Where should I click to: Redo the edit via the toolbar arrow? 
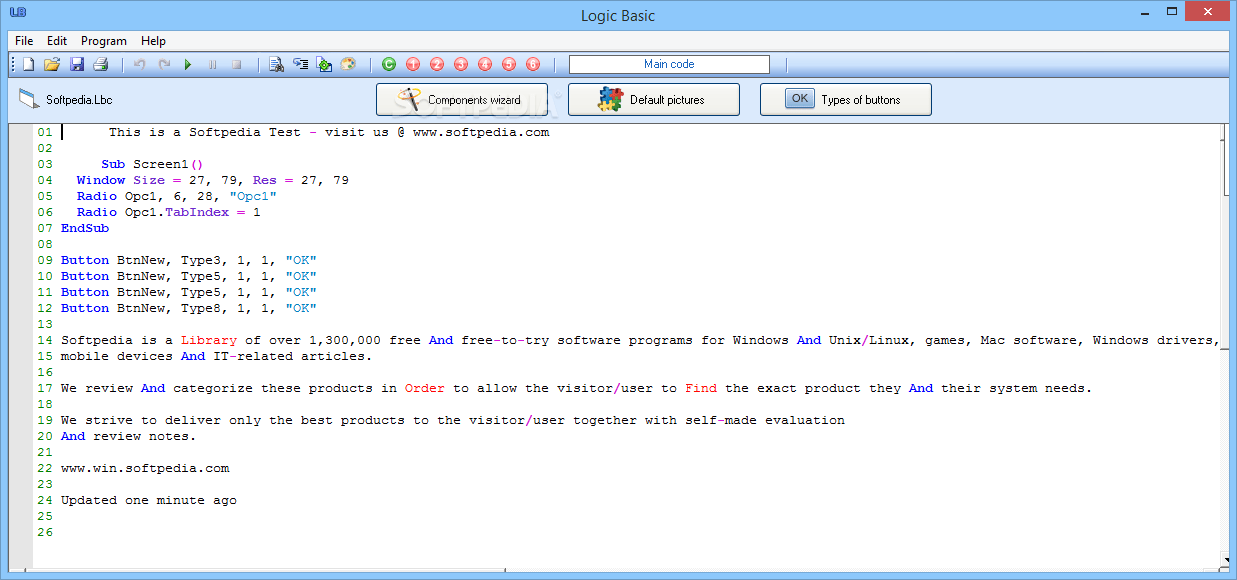tap(164, 64)
